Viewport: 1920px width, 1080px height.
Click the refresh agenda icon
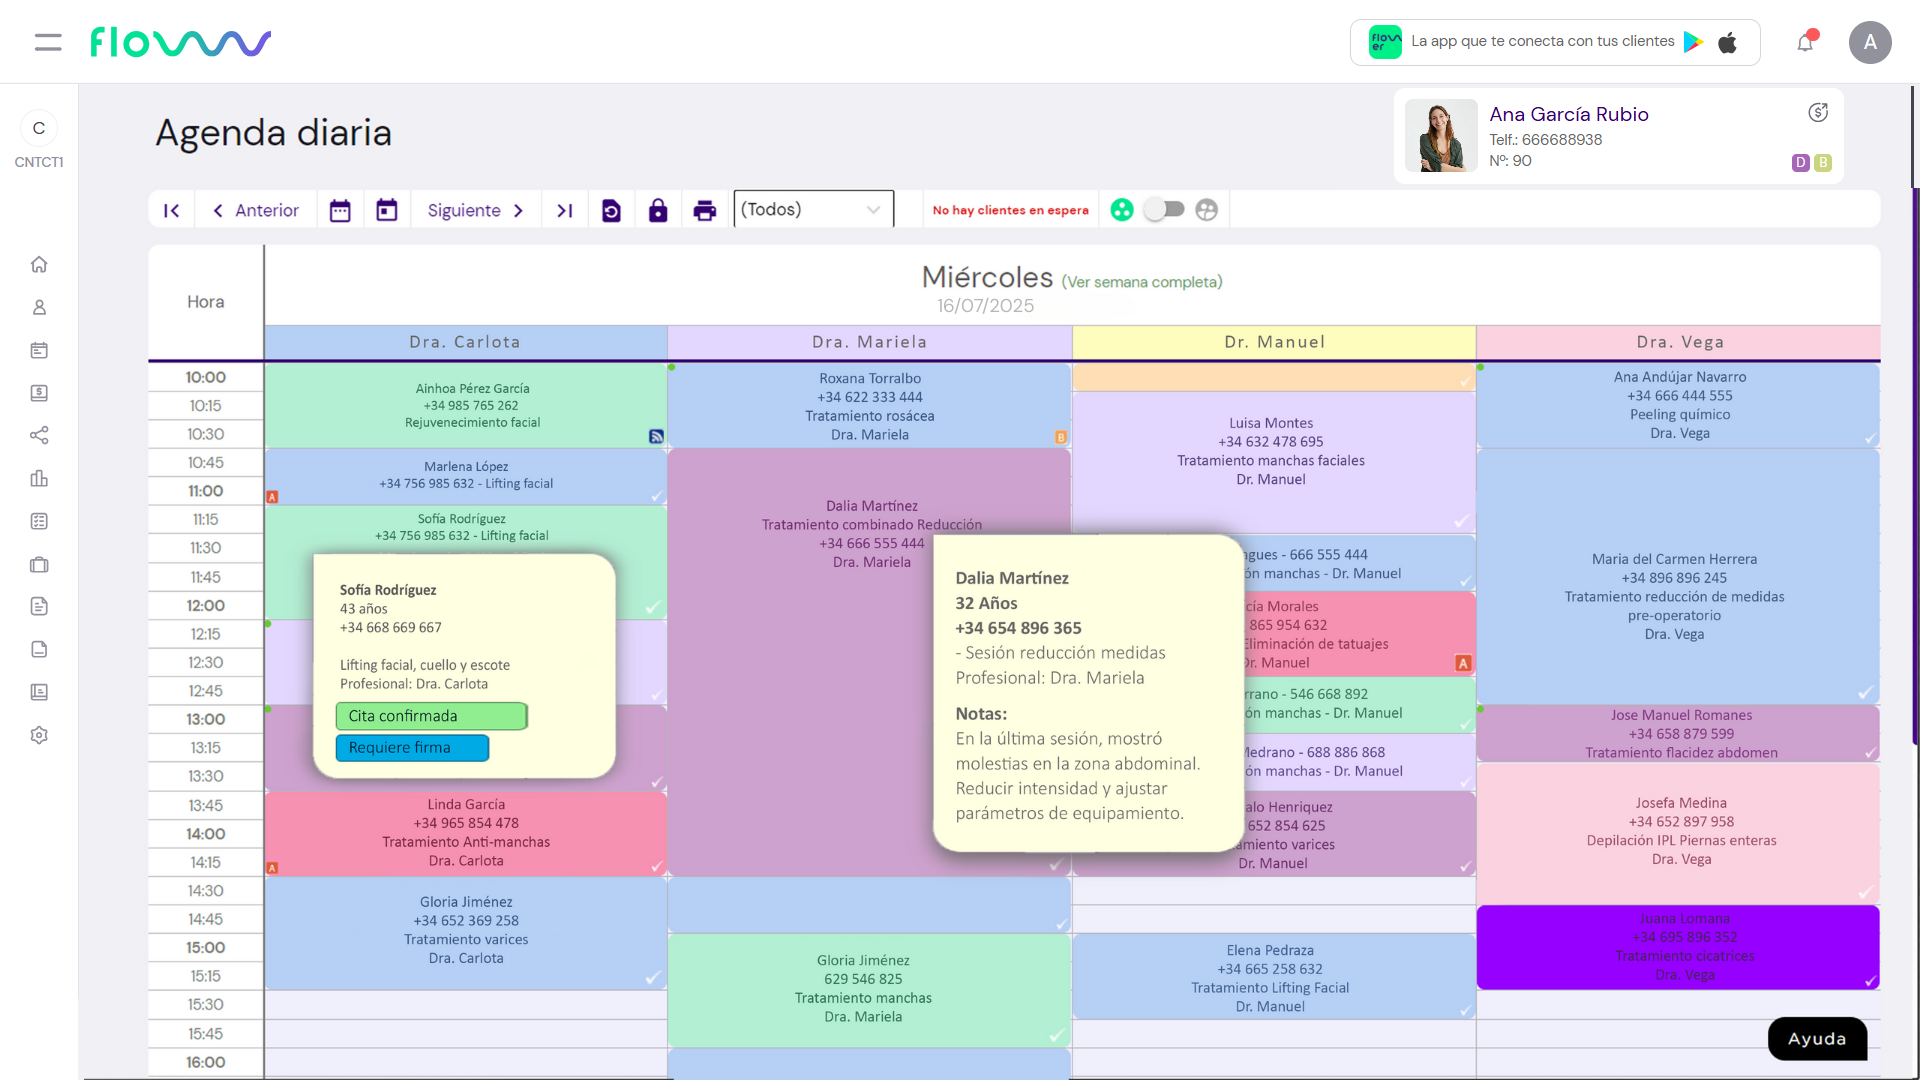pyautogui.click(x=611, y=211)
